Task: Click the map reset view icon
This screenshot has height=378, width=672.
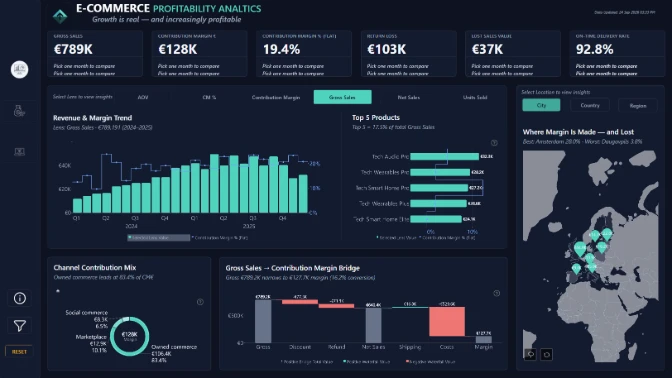Action: [x=546, y=354]
